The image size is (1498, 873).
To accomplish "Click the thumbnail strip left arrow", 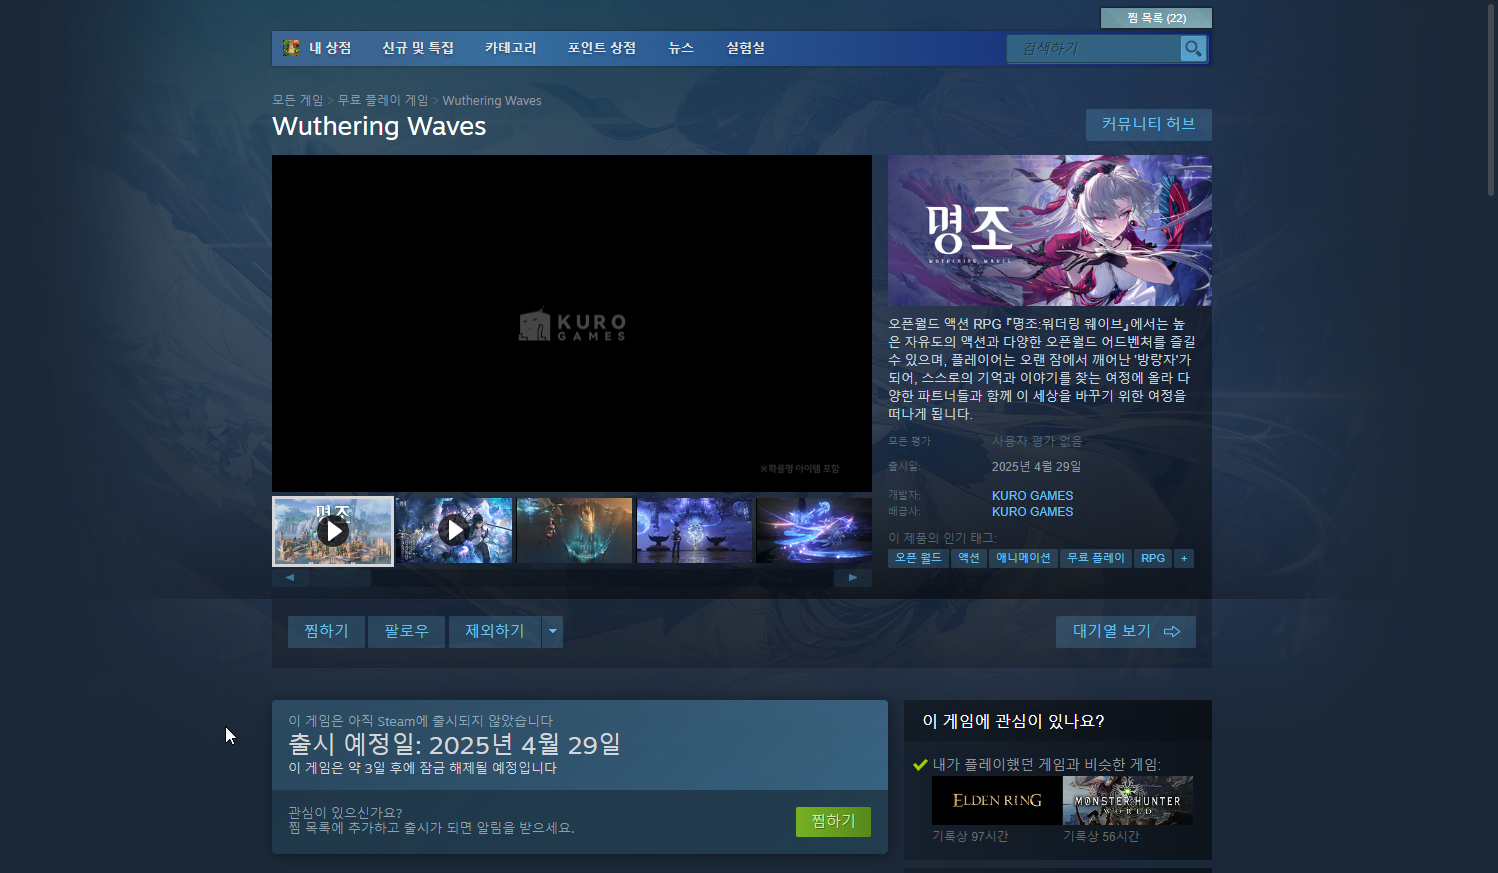I will pyautogui.click(x=290, y=577).
